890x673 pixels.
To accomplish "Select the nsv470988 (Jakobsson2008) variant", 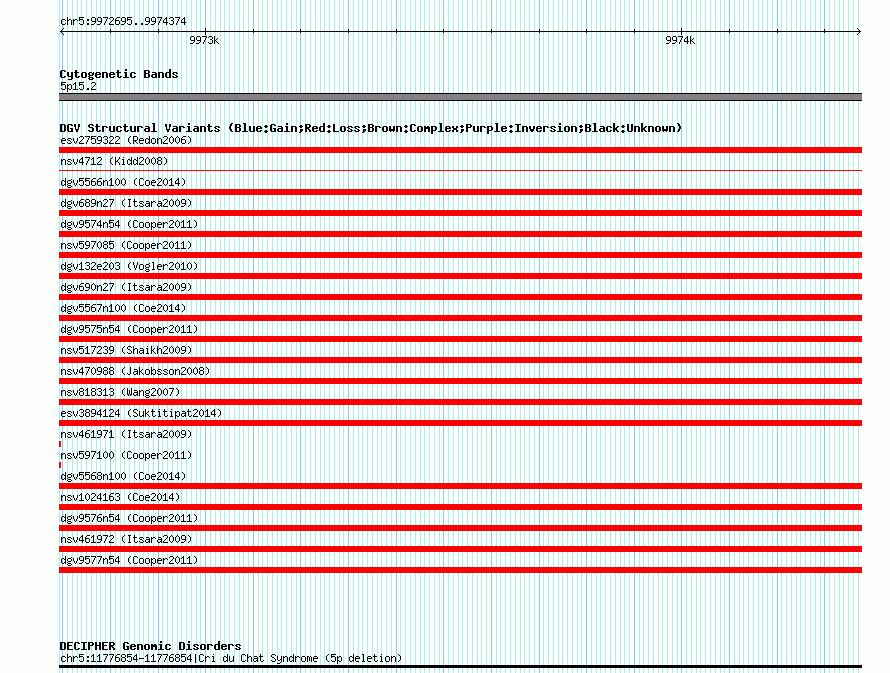I will (x=135, y=371).
